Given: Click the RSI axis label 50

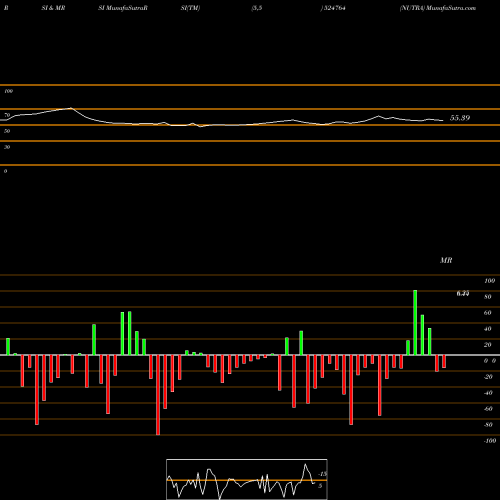Looking at the screenshot, I should [7, 131].
